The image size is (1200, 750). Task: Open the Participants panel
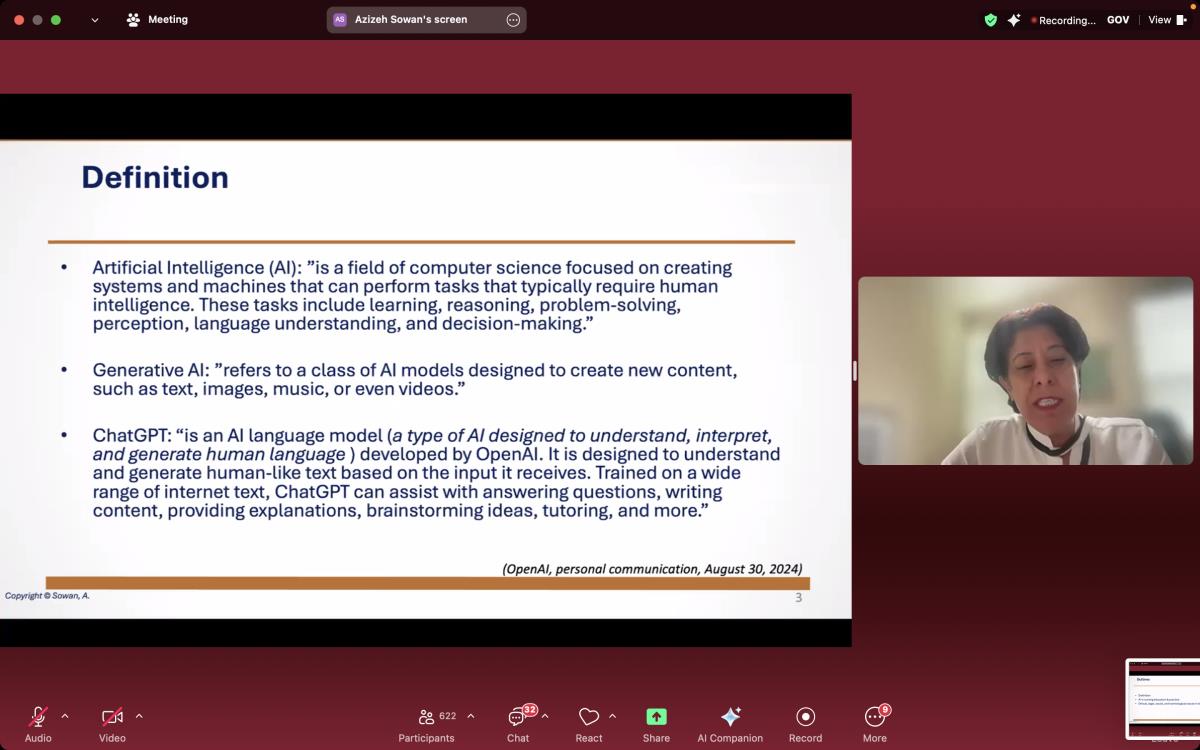click(427, 724)
